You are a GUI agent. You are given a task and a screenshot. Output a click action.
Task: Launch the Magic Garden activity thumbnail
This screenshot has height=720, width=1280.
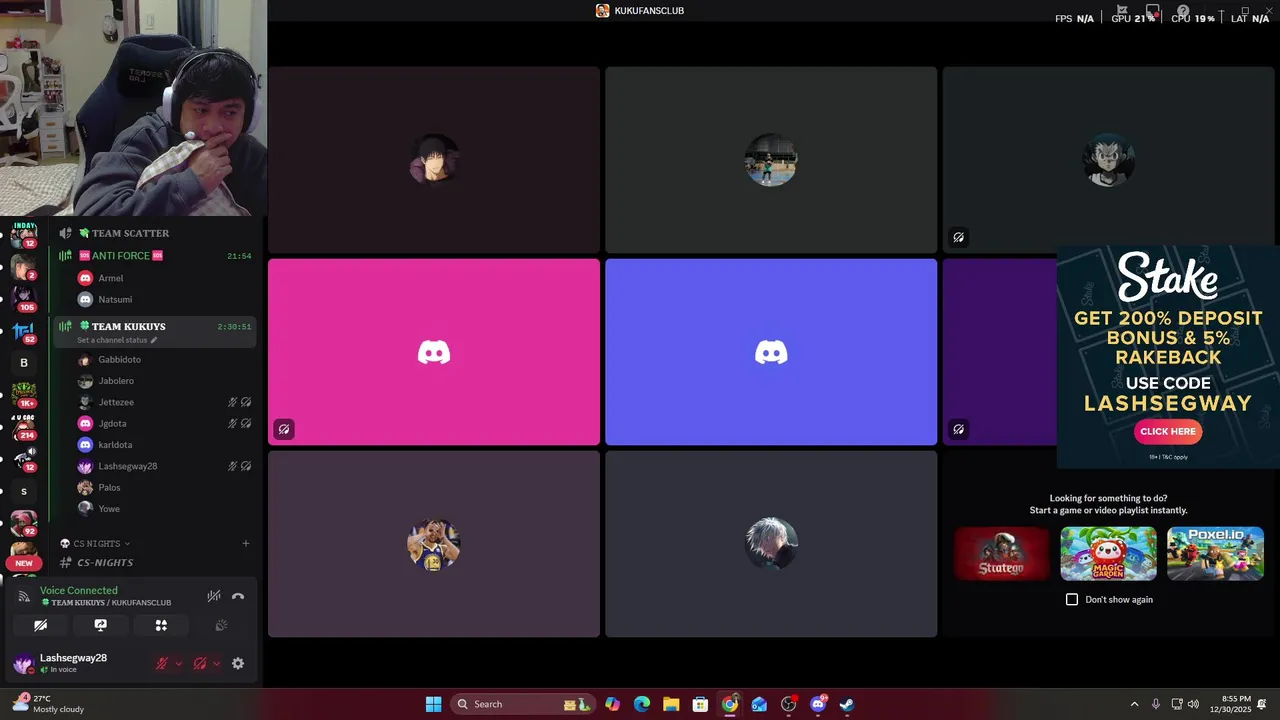(x=1108, y=553)
